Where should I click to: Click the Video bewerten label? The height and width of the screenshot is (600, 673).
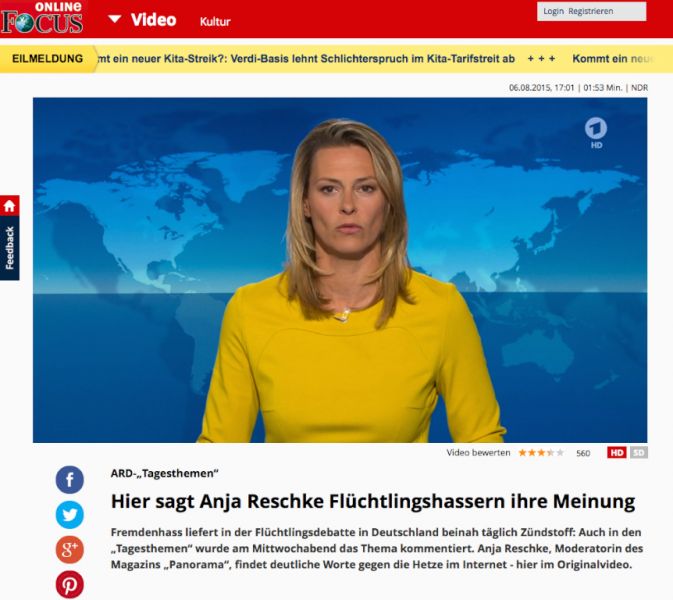(x=478, y=453)
